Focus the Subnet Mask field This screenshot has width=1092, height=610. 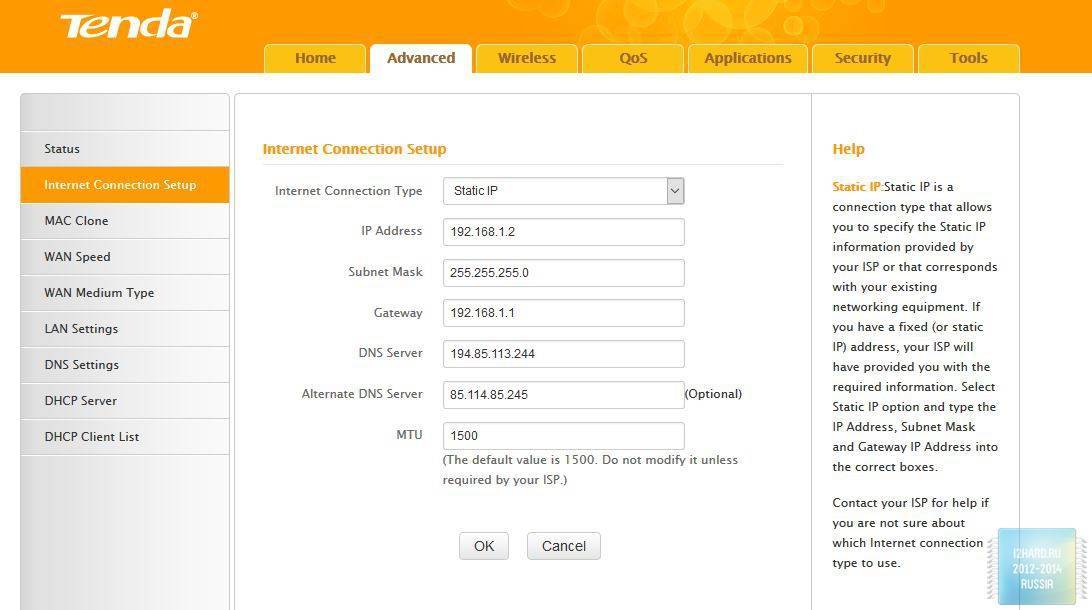tap(563, 273)
